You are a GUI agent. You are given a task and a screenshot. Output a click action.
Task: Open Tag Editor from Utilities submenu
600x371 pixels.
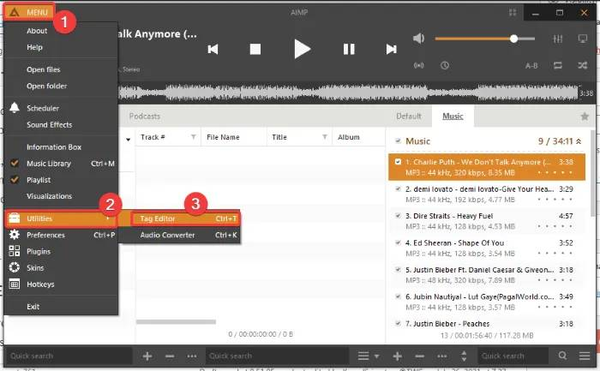[x=185, y=218]
